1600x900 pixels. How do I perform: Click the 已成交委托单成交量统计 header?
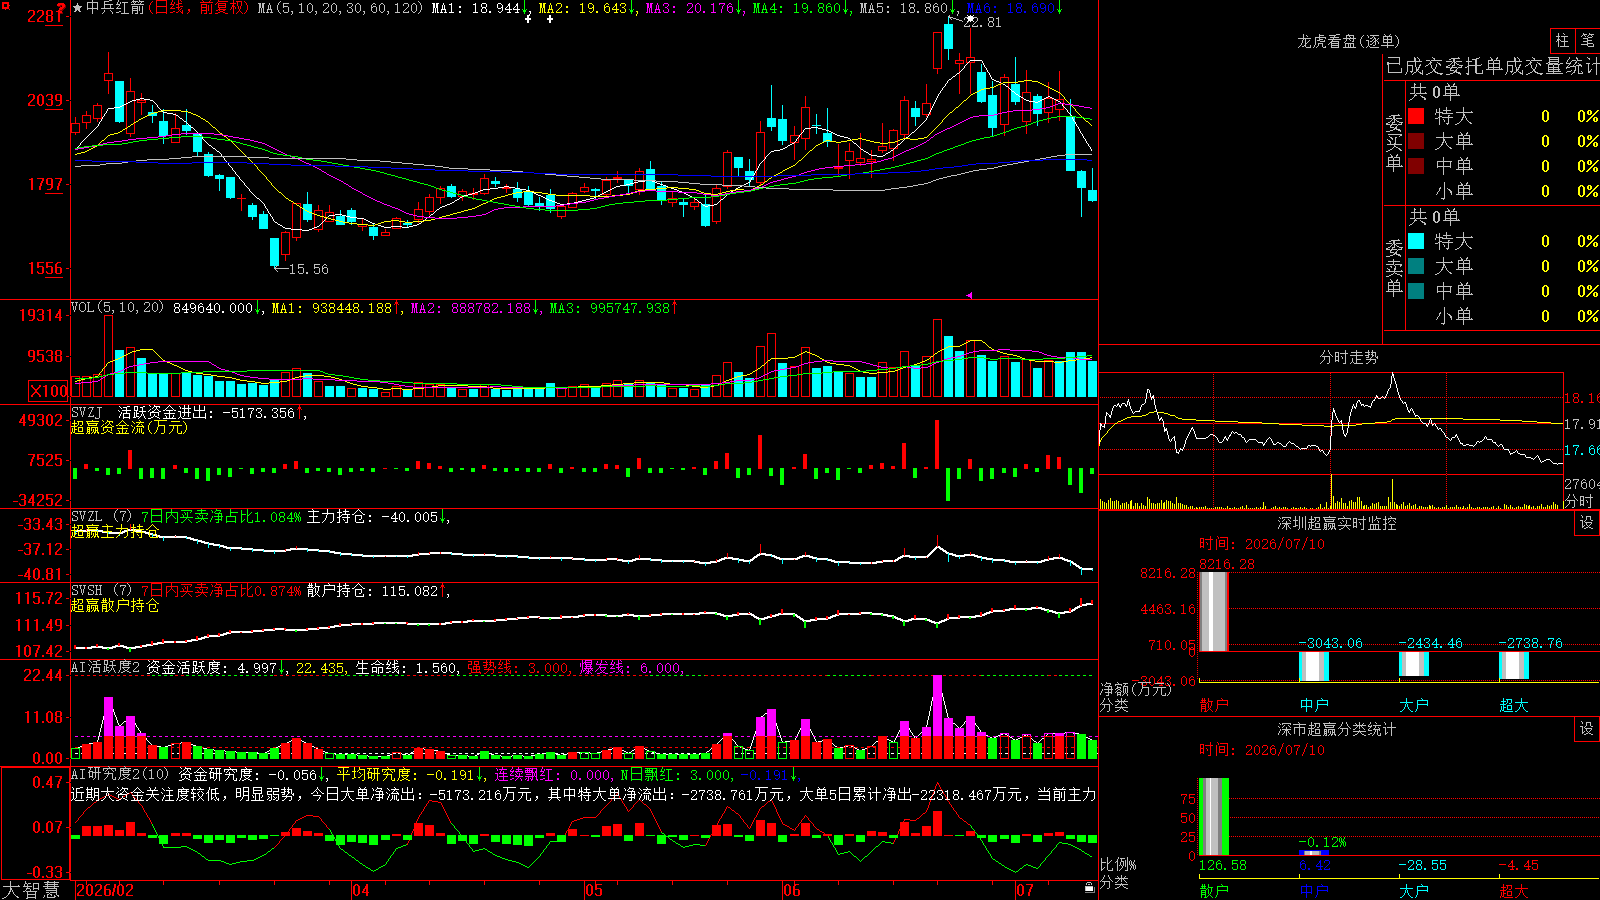pos(1492,66)
